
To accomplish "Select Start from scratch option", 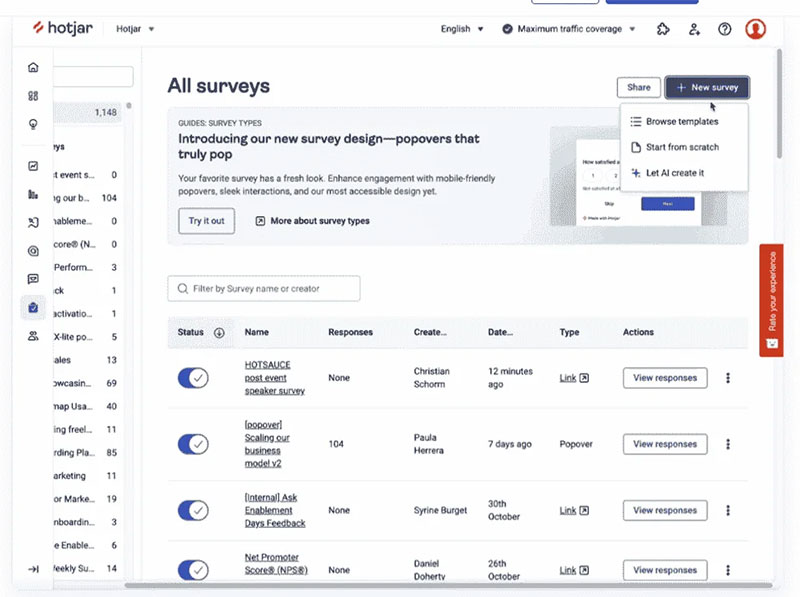I will tap(675, 147).
